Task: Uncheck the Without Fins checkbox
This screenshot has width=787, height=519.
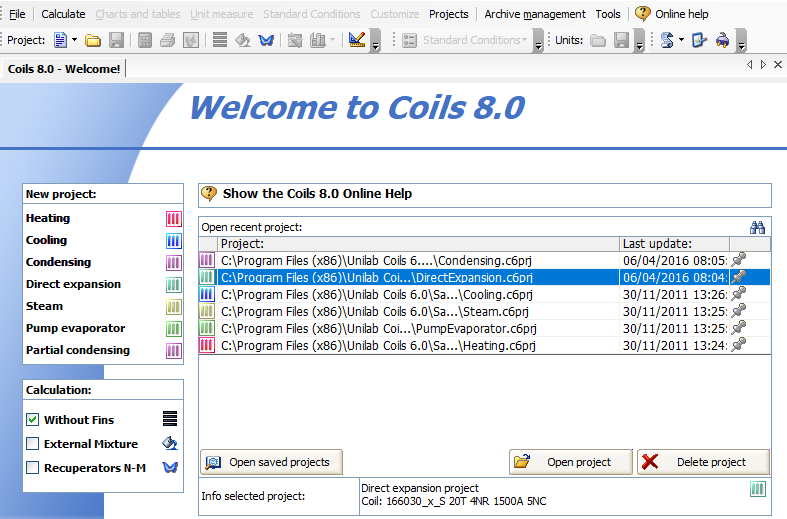Action: 33,419
